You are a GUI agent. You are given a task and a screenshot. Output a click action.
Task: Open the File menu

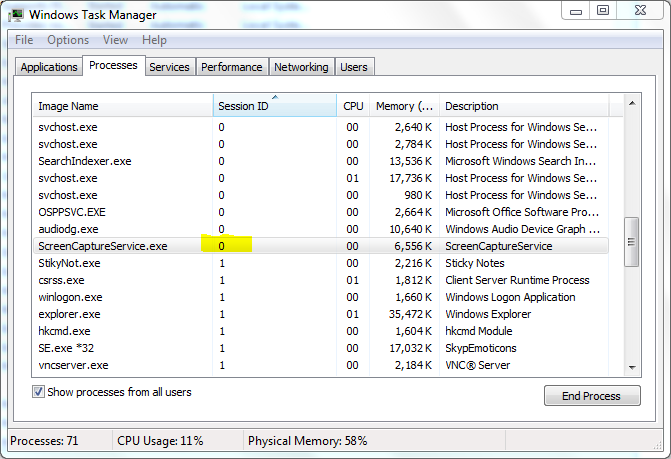pyautogui.click(x=24, y=40)
